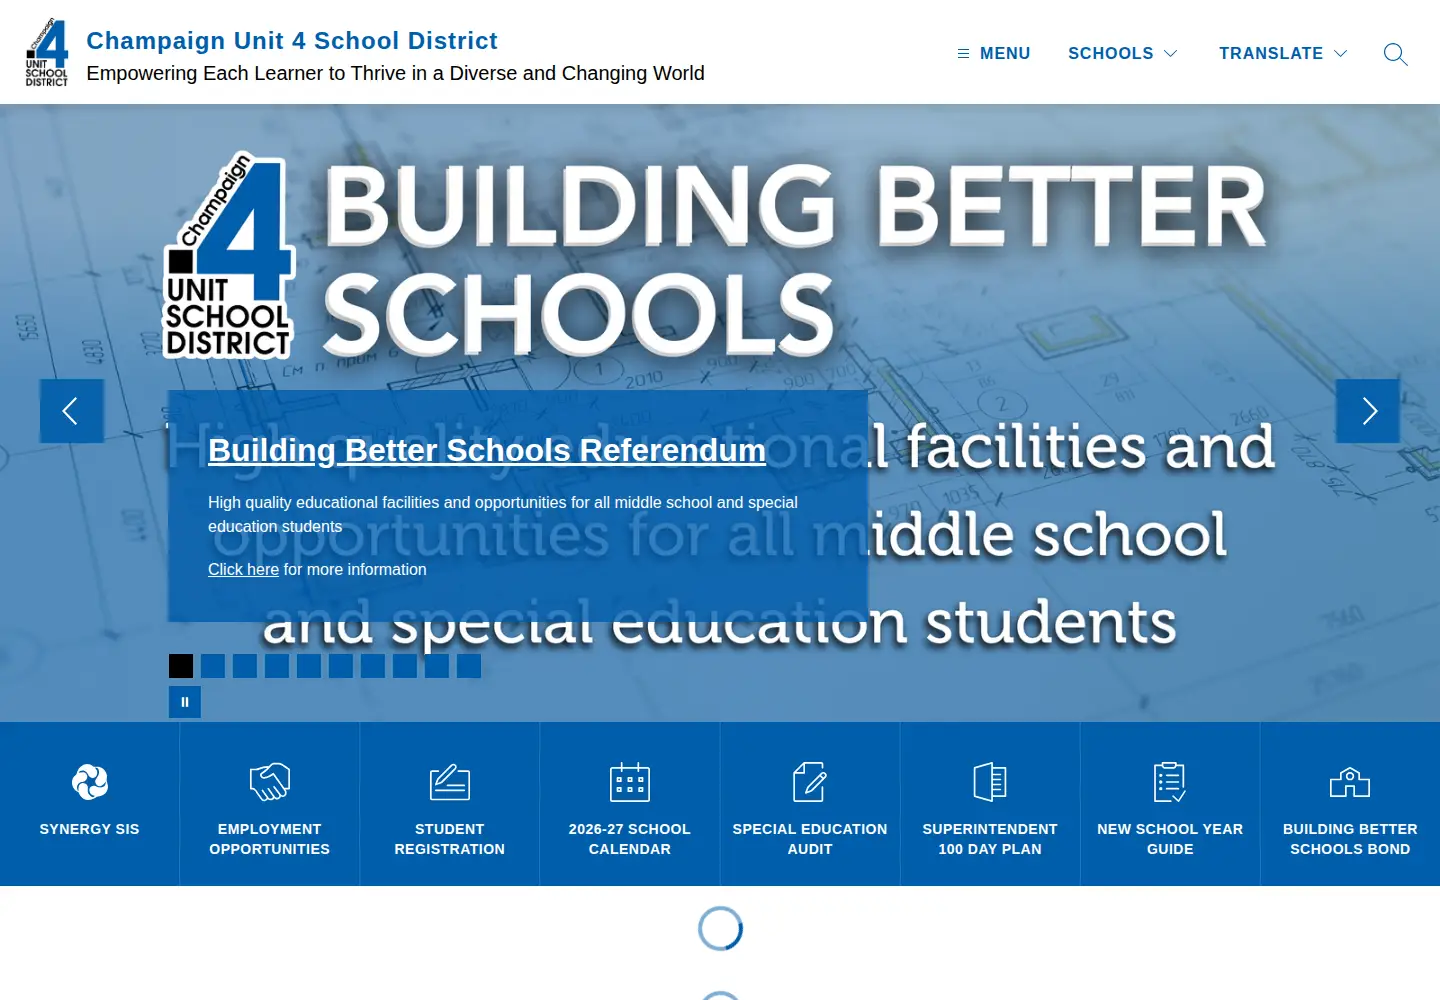1440x1000 pixels.
Task: Go to previous carousel slide
Action: pyautogui.click(x=72, y=411)
